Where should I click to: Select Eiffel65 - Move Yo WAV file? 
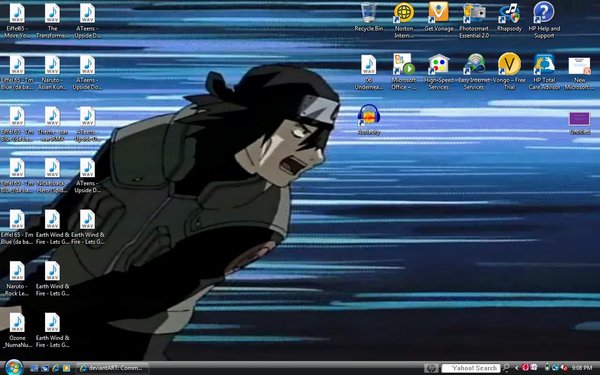coord(17,20)
